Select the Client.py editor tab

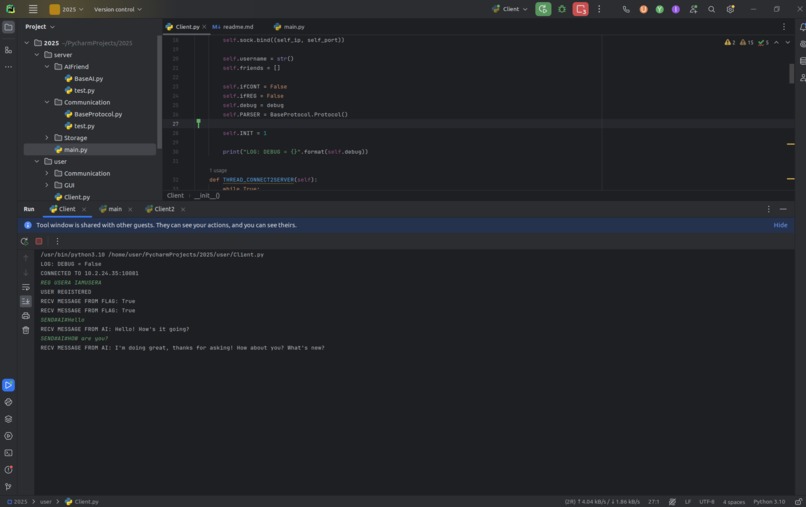tap(183, 27)
